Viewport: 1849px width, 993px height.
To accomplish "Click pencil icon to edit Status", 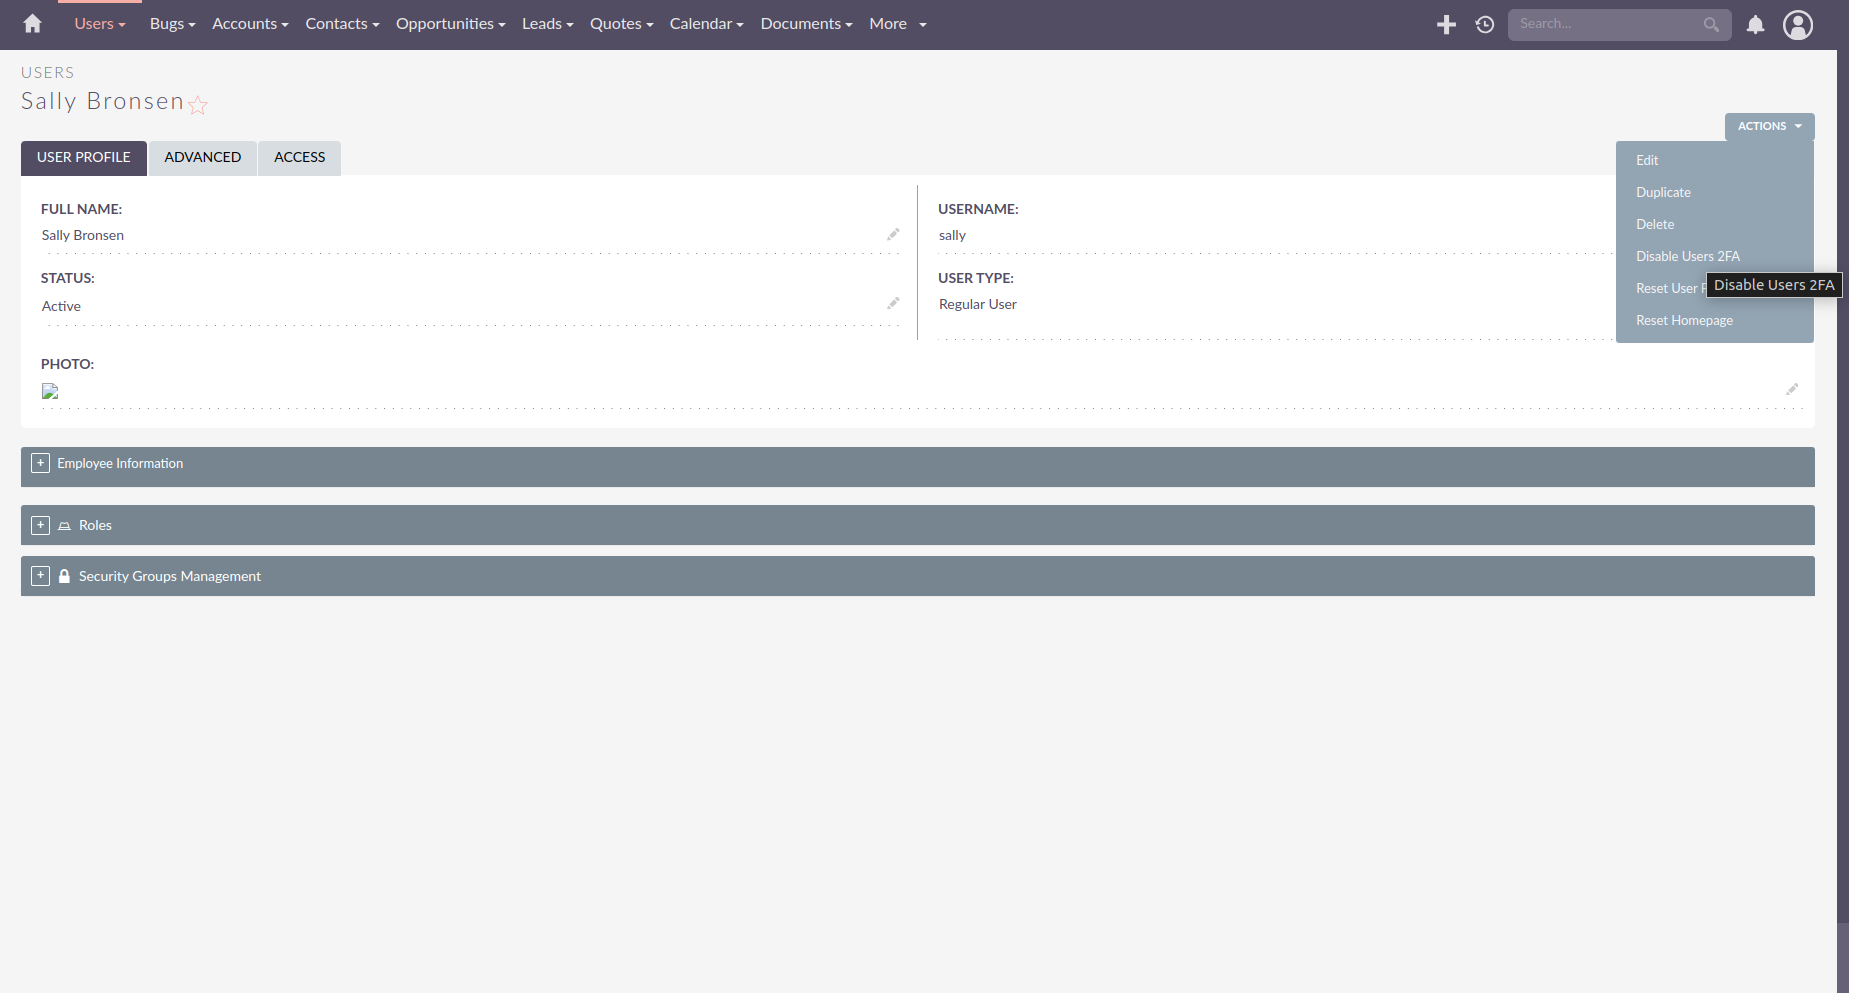I will pyautogui.click(x=893, y=303).
